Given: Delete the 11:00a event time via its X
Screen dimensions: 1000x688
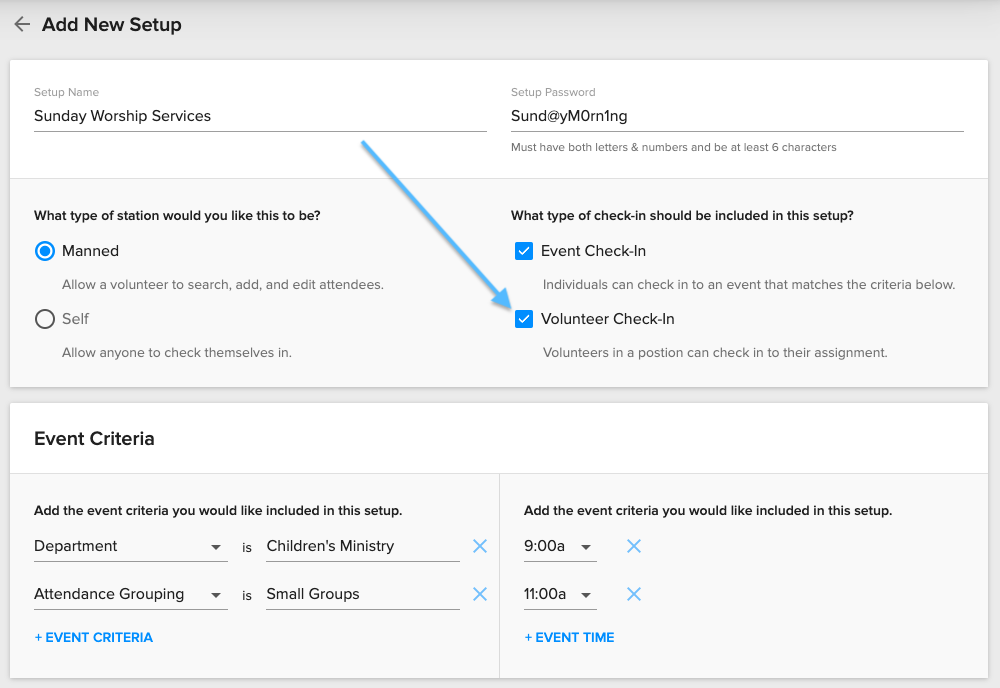Looking at the screenshot, I should coord(633,594).
